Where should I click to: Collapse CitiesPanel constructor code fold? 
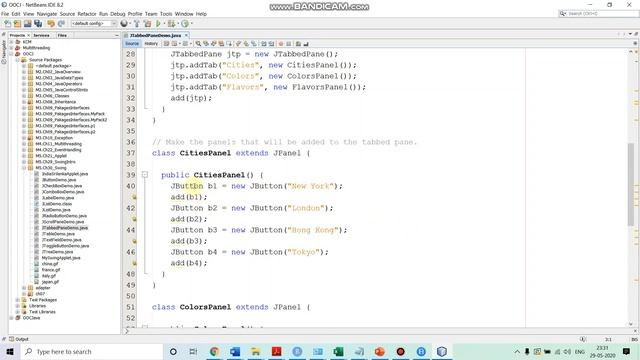click(x=145, y=175)
